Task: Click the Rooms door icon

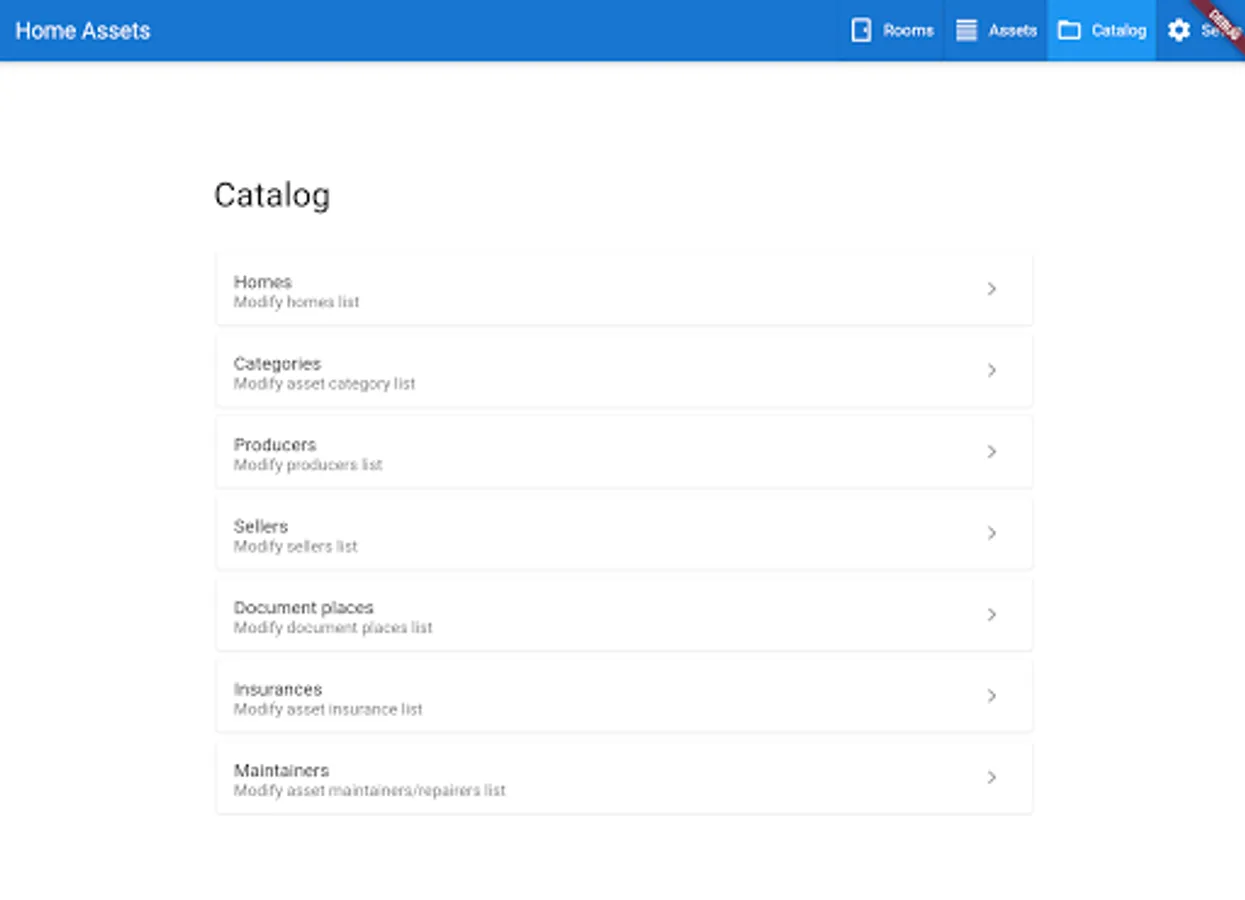Action: (x=861, y=30)
